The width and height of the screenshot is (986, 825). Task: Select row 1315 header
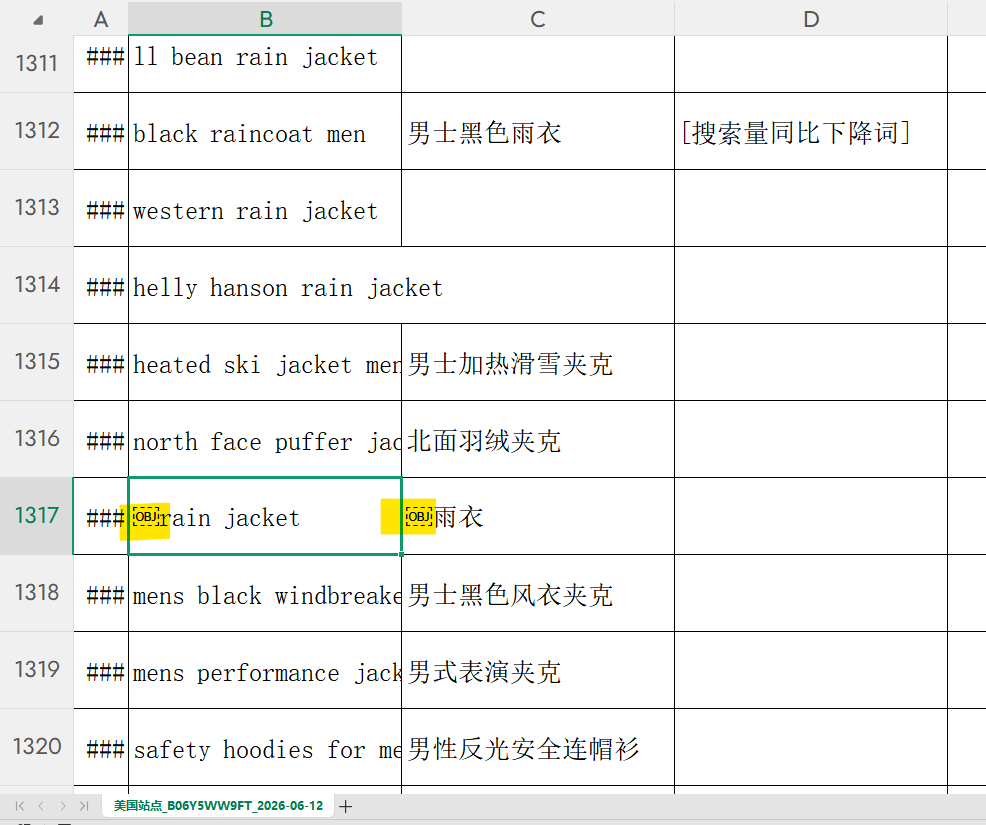pos(36,362)
